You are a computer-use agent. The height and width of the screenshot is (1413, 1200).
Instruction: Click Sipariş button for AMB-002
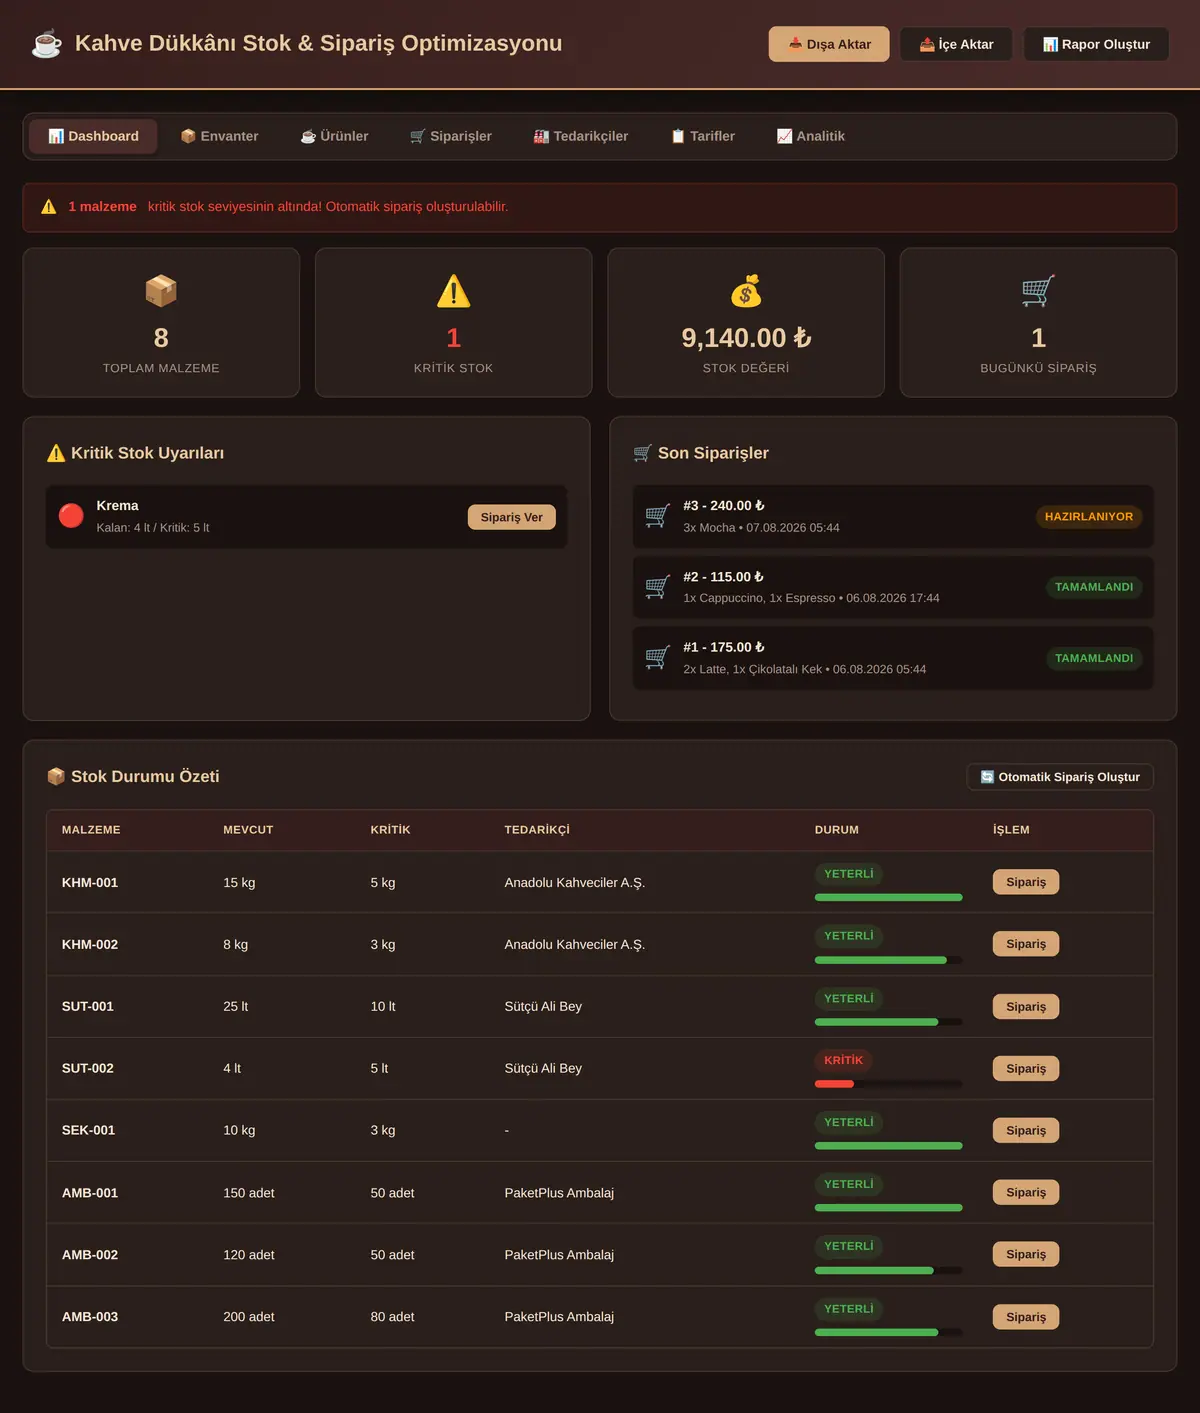pos(1026,1255)
